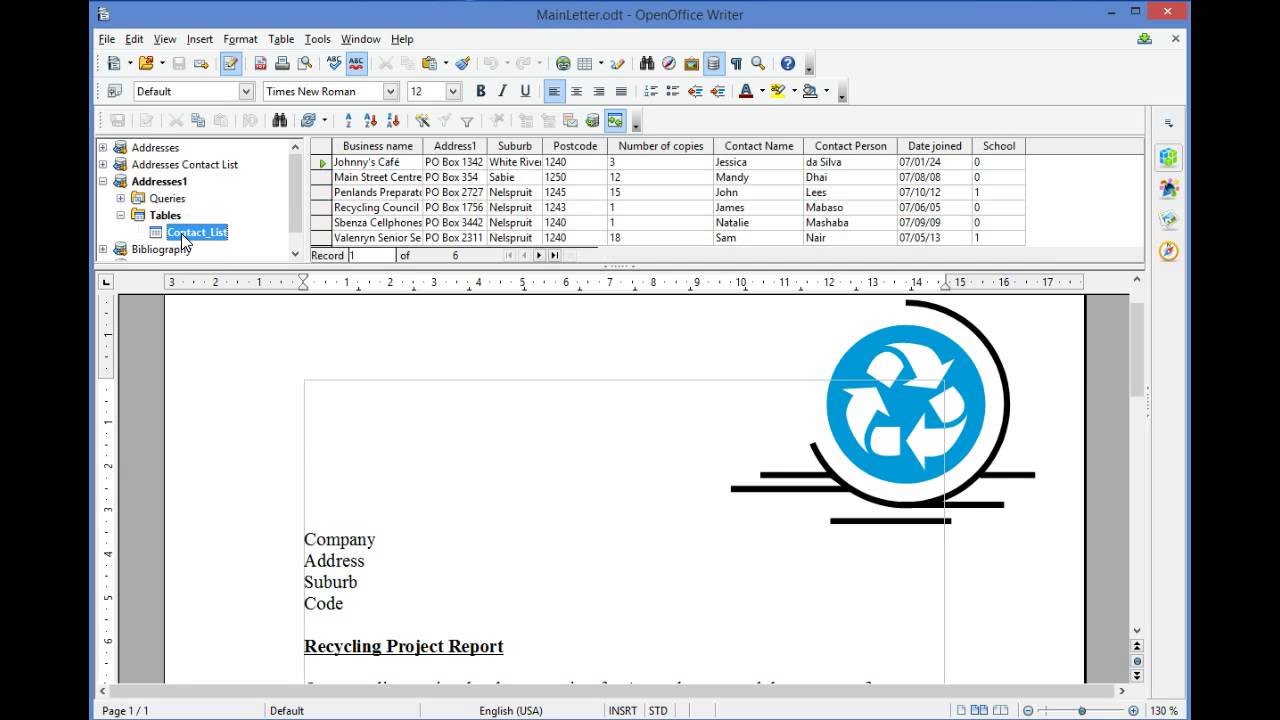Open the Times New Roman font dropdown
This screenshot has width=1280, height=720.
391,91
